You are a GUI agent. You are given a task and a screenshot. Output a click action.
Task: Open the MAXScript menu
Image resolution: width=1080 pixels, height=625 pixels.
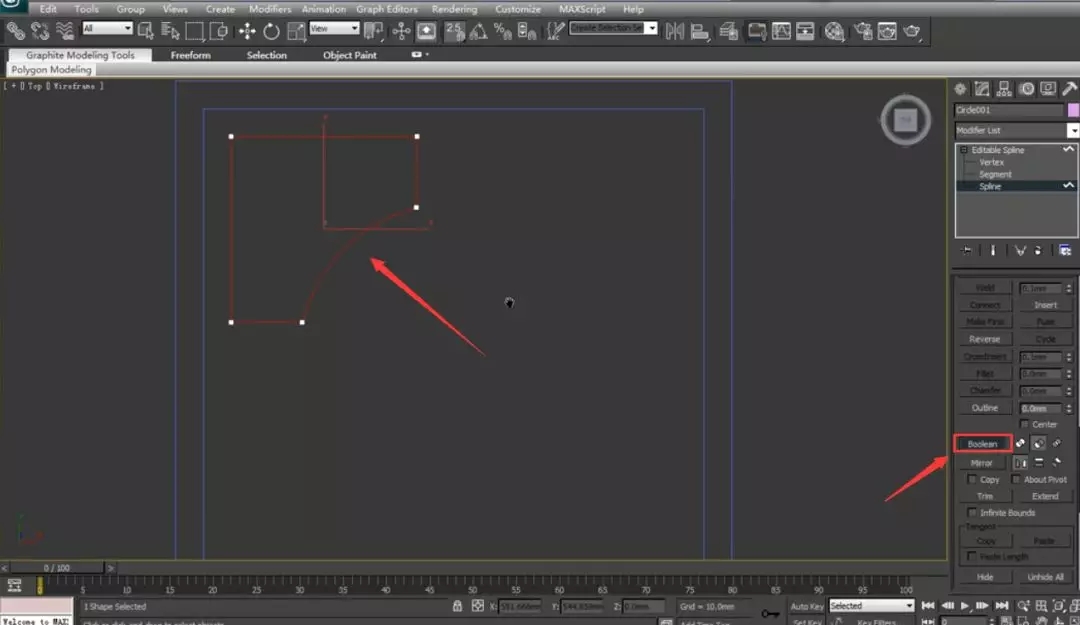(x=582, y=9)
